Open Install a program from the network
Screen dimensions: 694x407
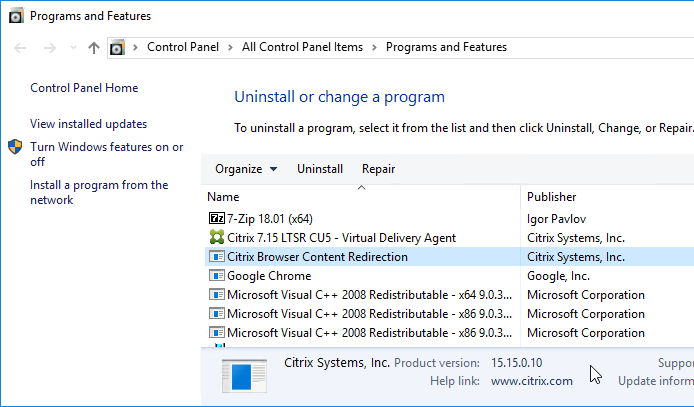point(99,192)
